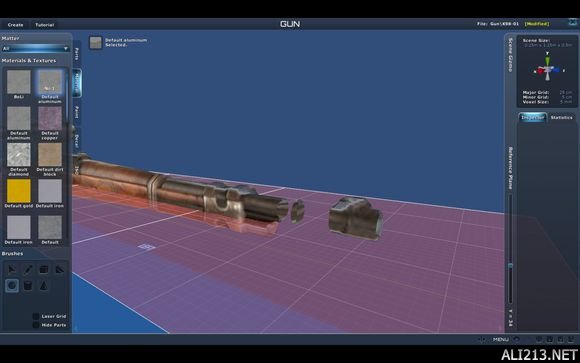
Task: Open the Create menu
Action: 16,25
